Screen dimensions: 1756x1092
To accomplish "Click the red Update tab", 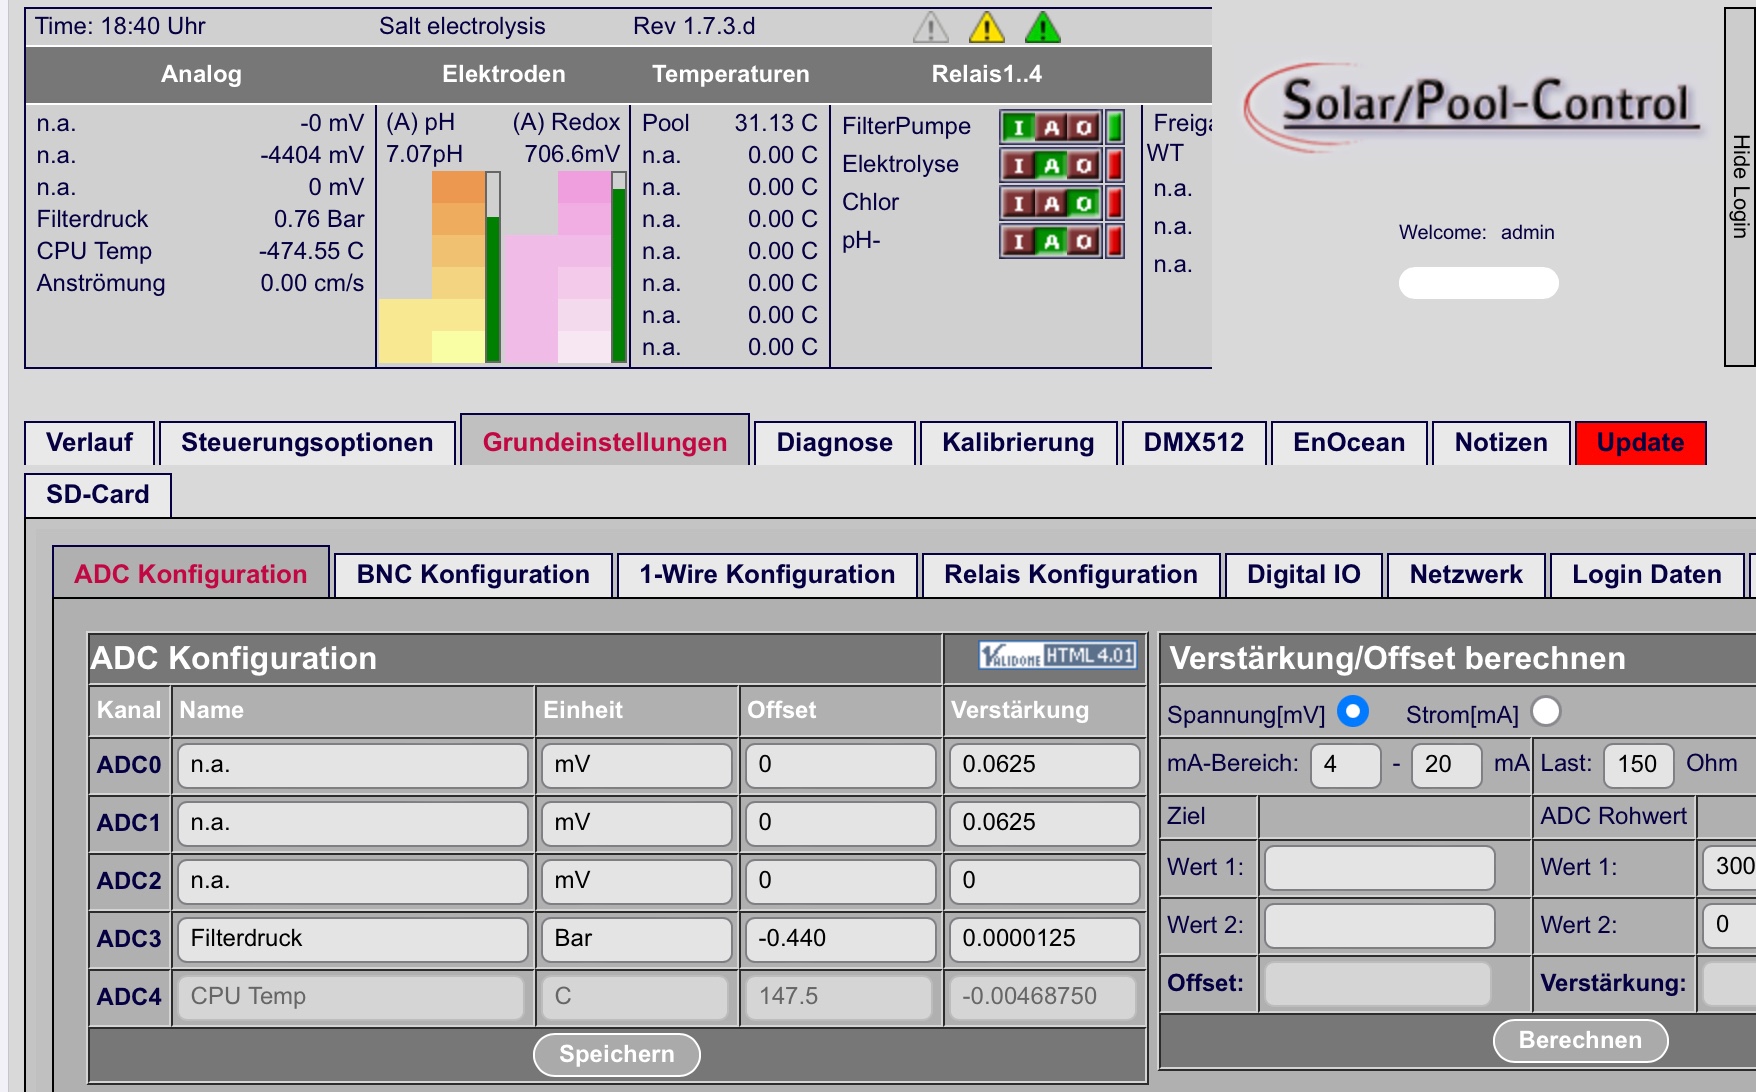I will pos(1640,442).
